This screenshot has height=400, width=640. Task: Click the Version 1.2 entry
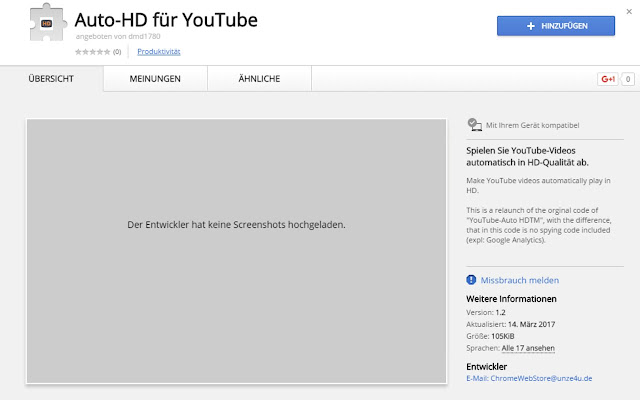pyautogui.click(x=486, y=312)
